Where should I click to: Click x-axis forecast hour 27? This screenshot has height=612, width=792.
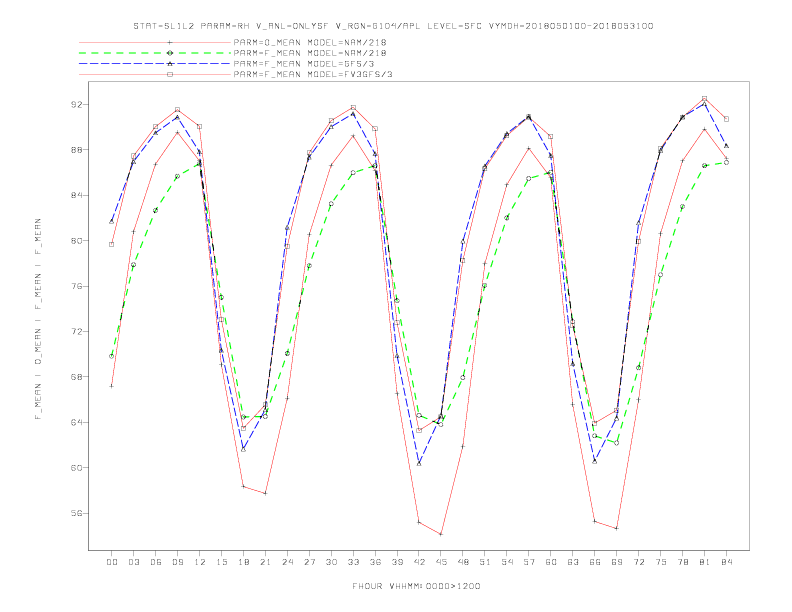(x=309, y=562)
